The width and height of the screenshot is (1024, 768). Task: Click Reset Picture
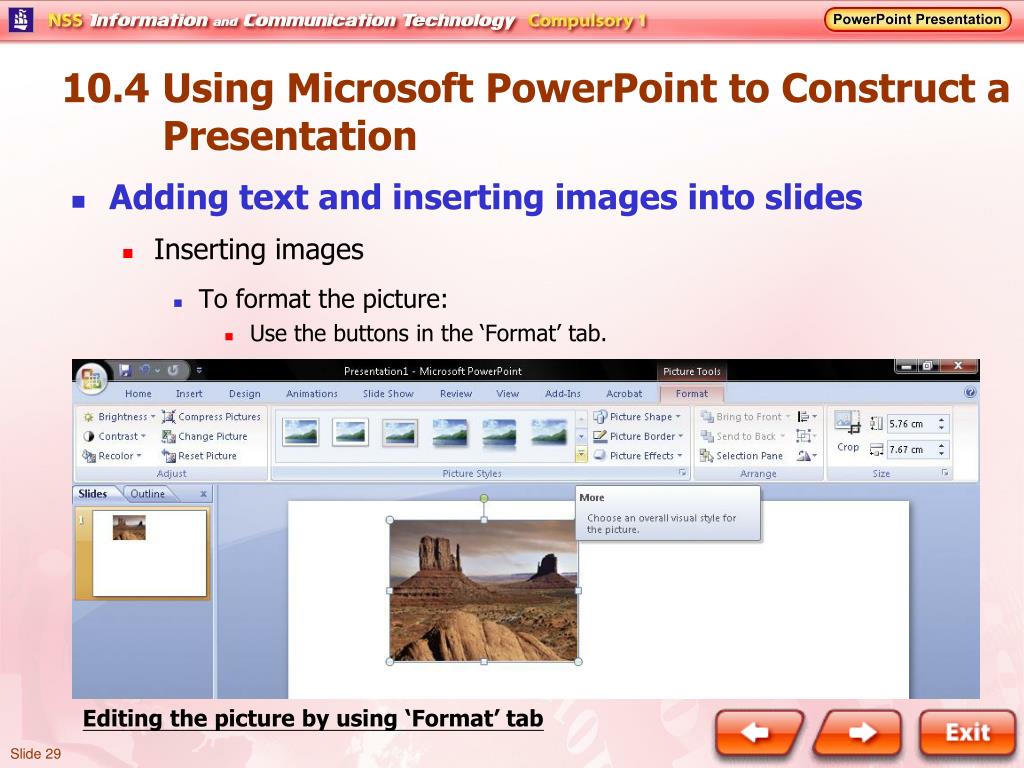(200, 456)
